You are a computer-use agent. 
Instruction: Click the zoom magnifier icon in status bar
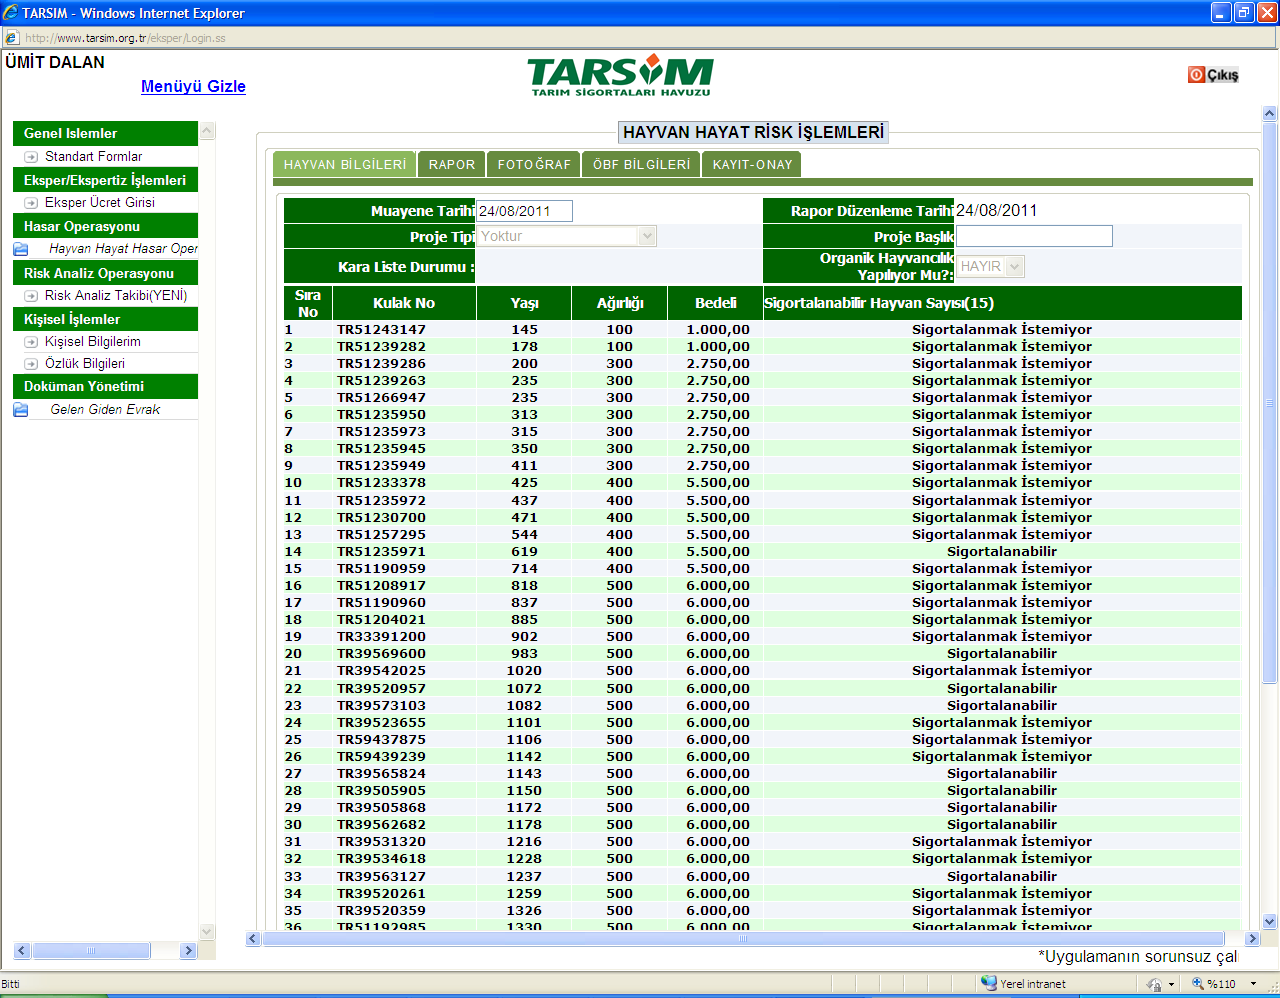click(1198, 983)
